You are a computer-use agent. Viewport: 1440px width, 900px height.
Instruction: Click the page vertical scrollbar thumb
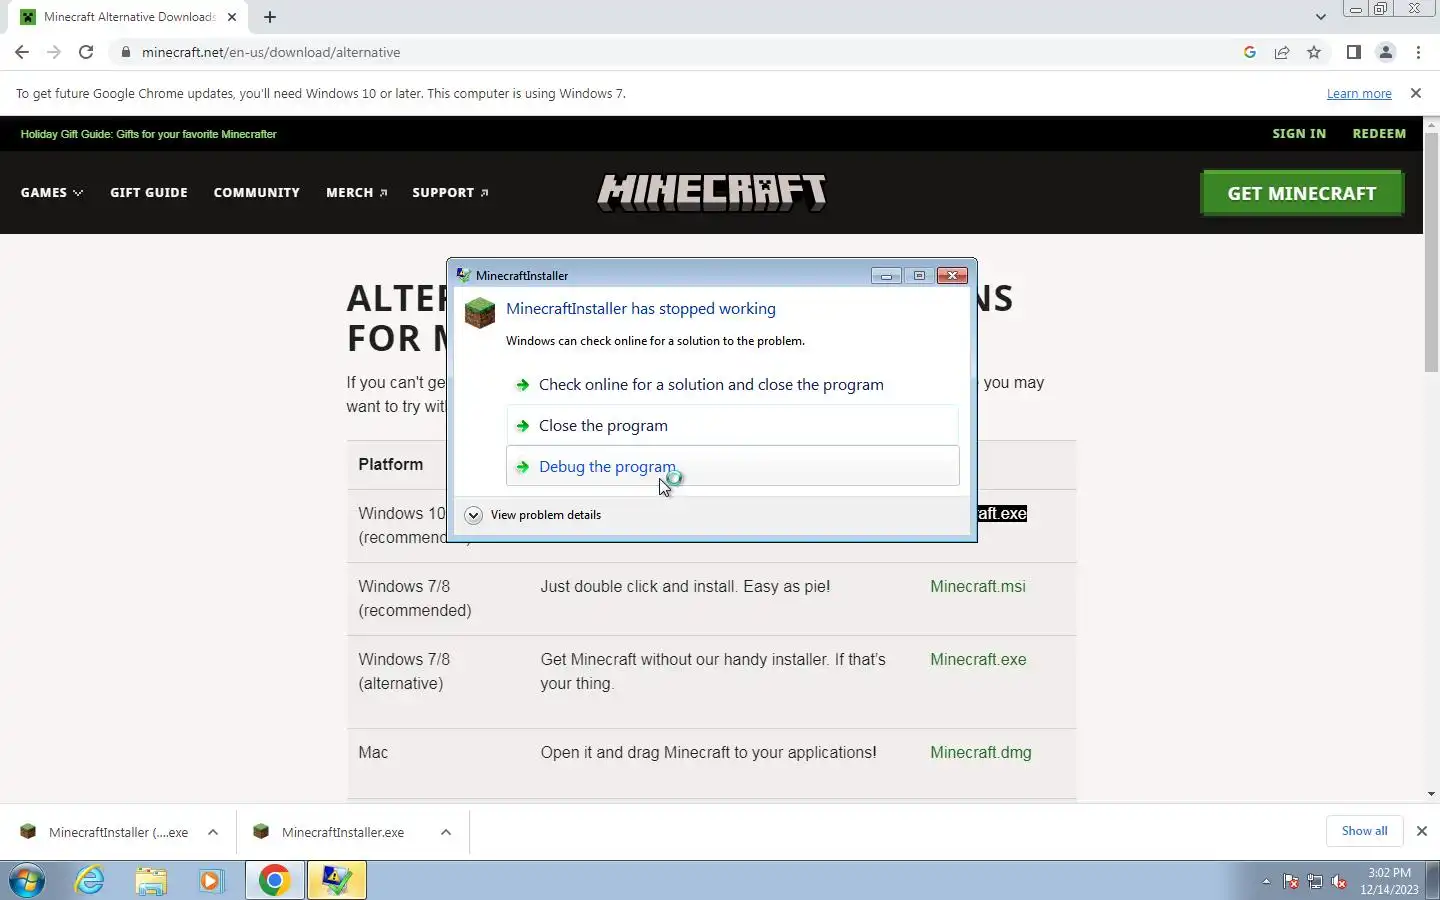tap(1431, 252)
